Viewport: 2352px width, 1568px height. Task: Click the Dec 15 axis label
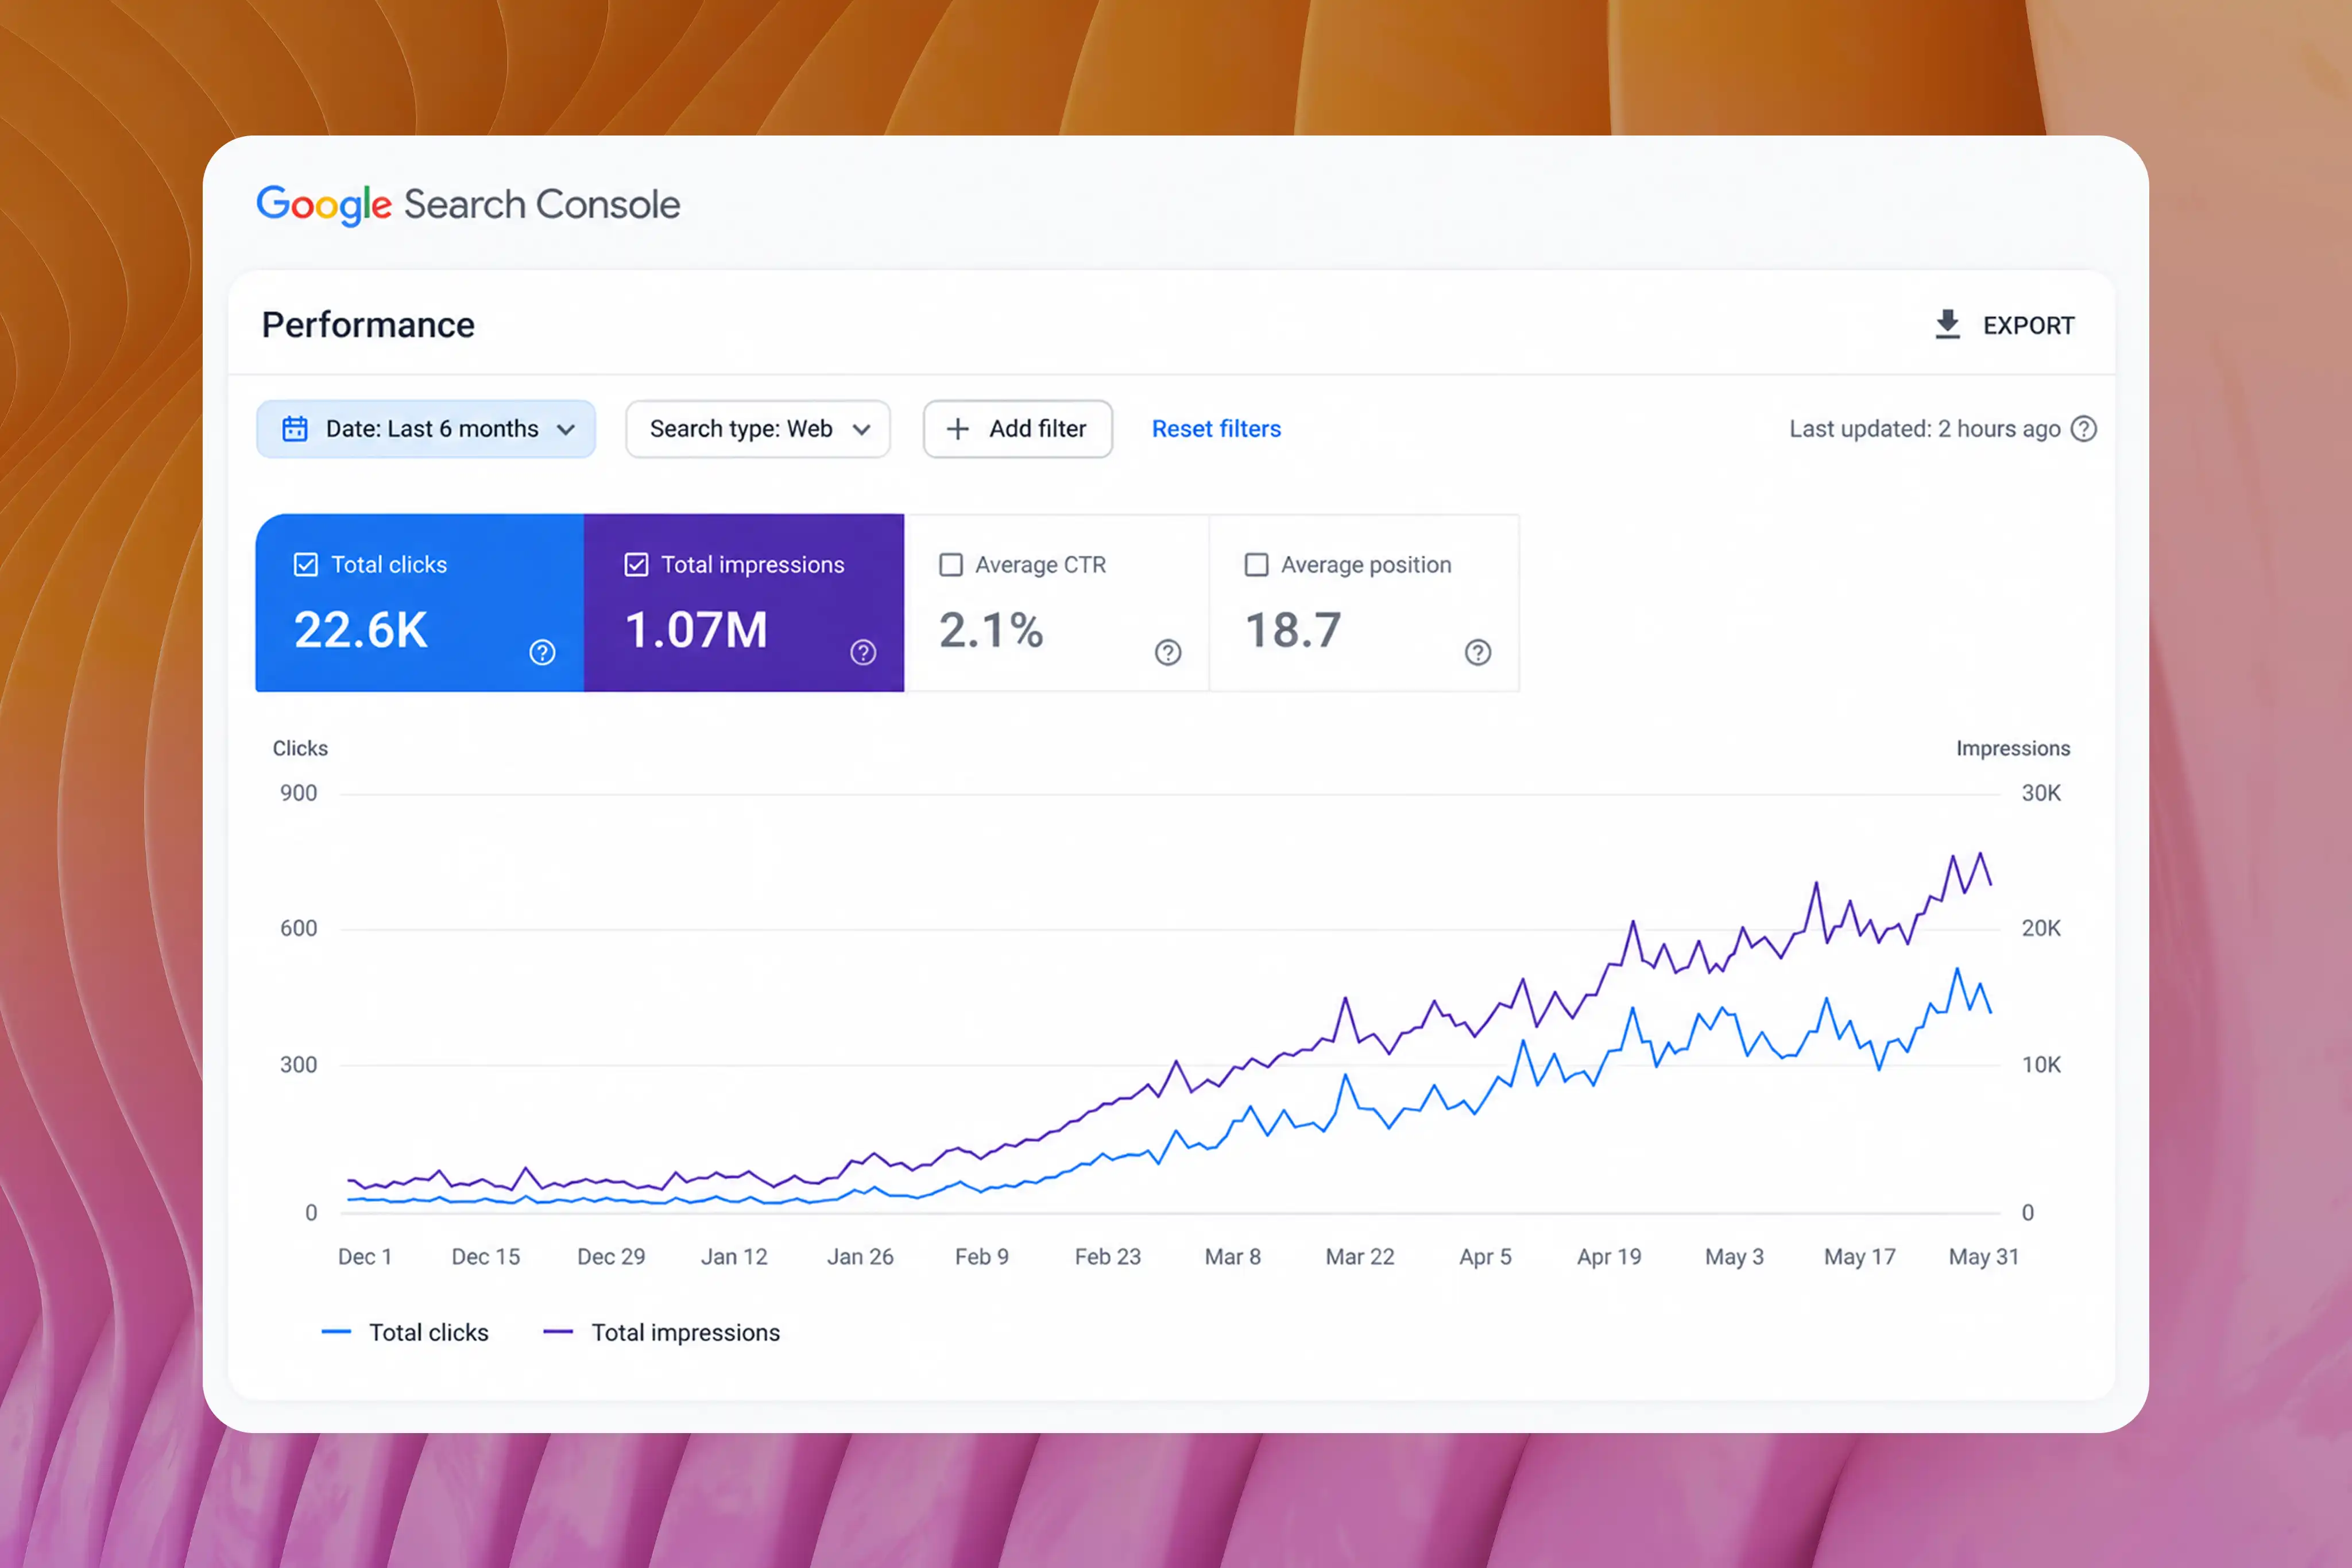coord(486,1257)
